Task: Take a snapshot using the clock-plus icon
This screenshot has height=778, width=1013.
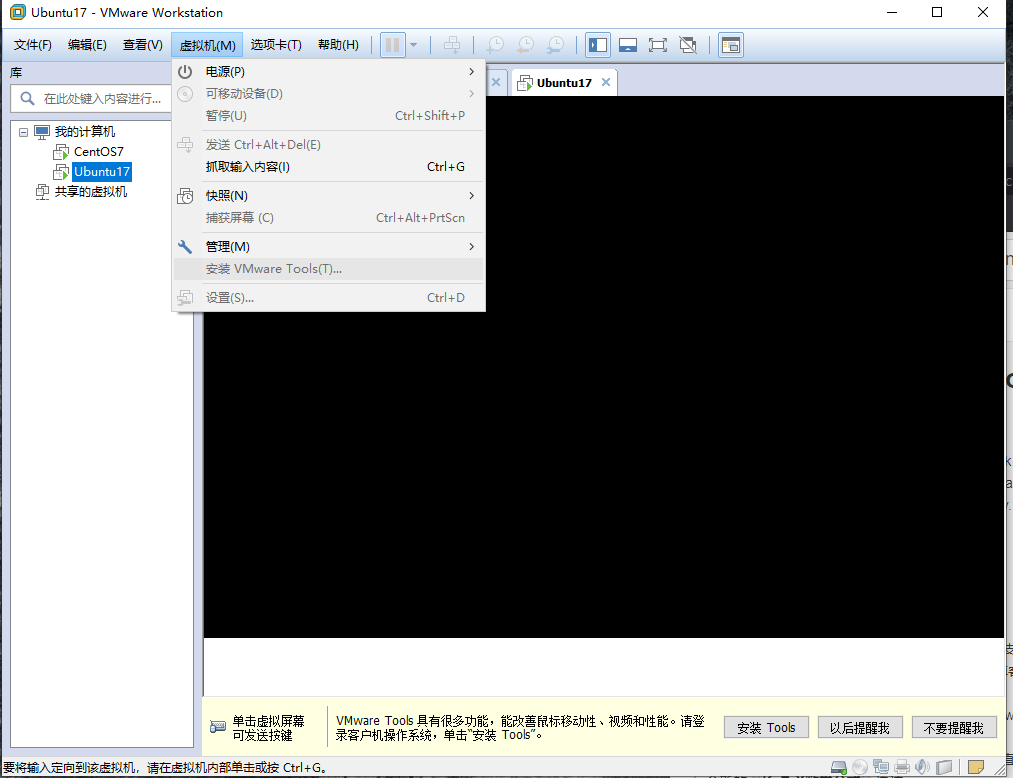Action: pos(494,44)
